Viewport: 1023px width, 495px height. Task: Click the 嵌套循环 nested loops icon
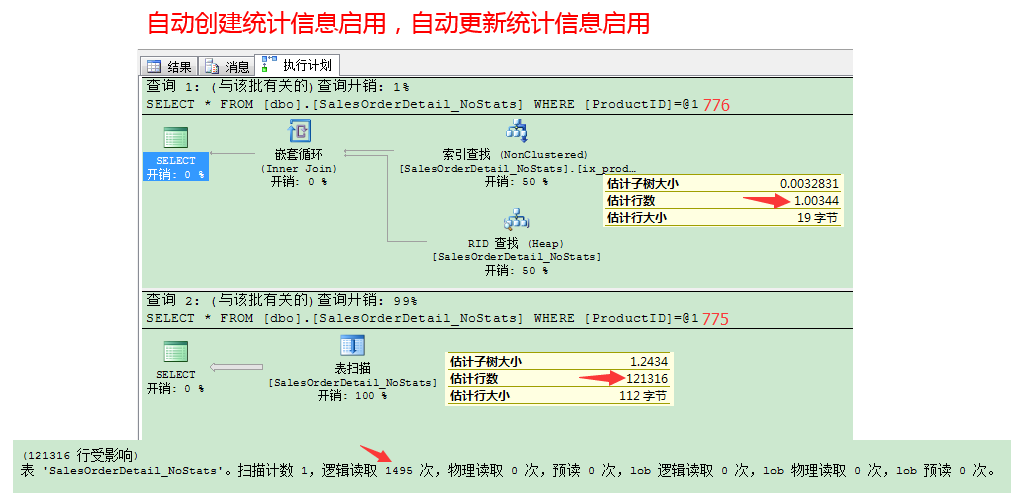coord(299,131)
